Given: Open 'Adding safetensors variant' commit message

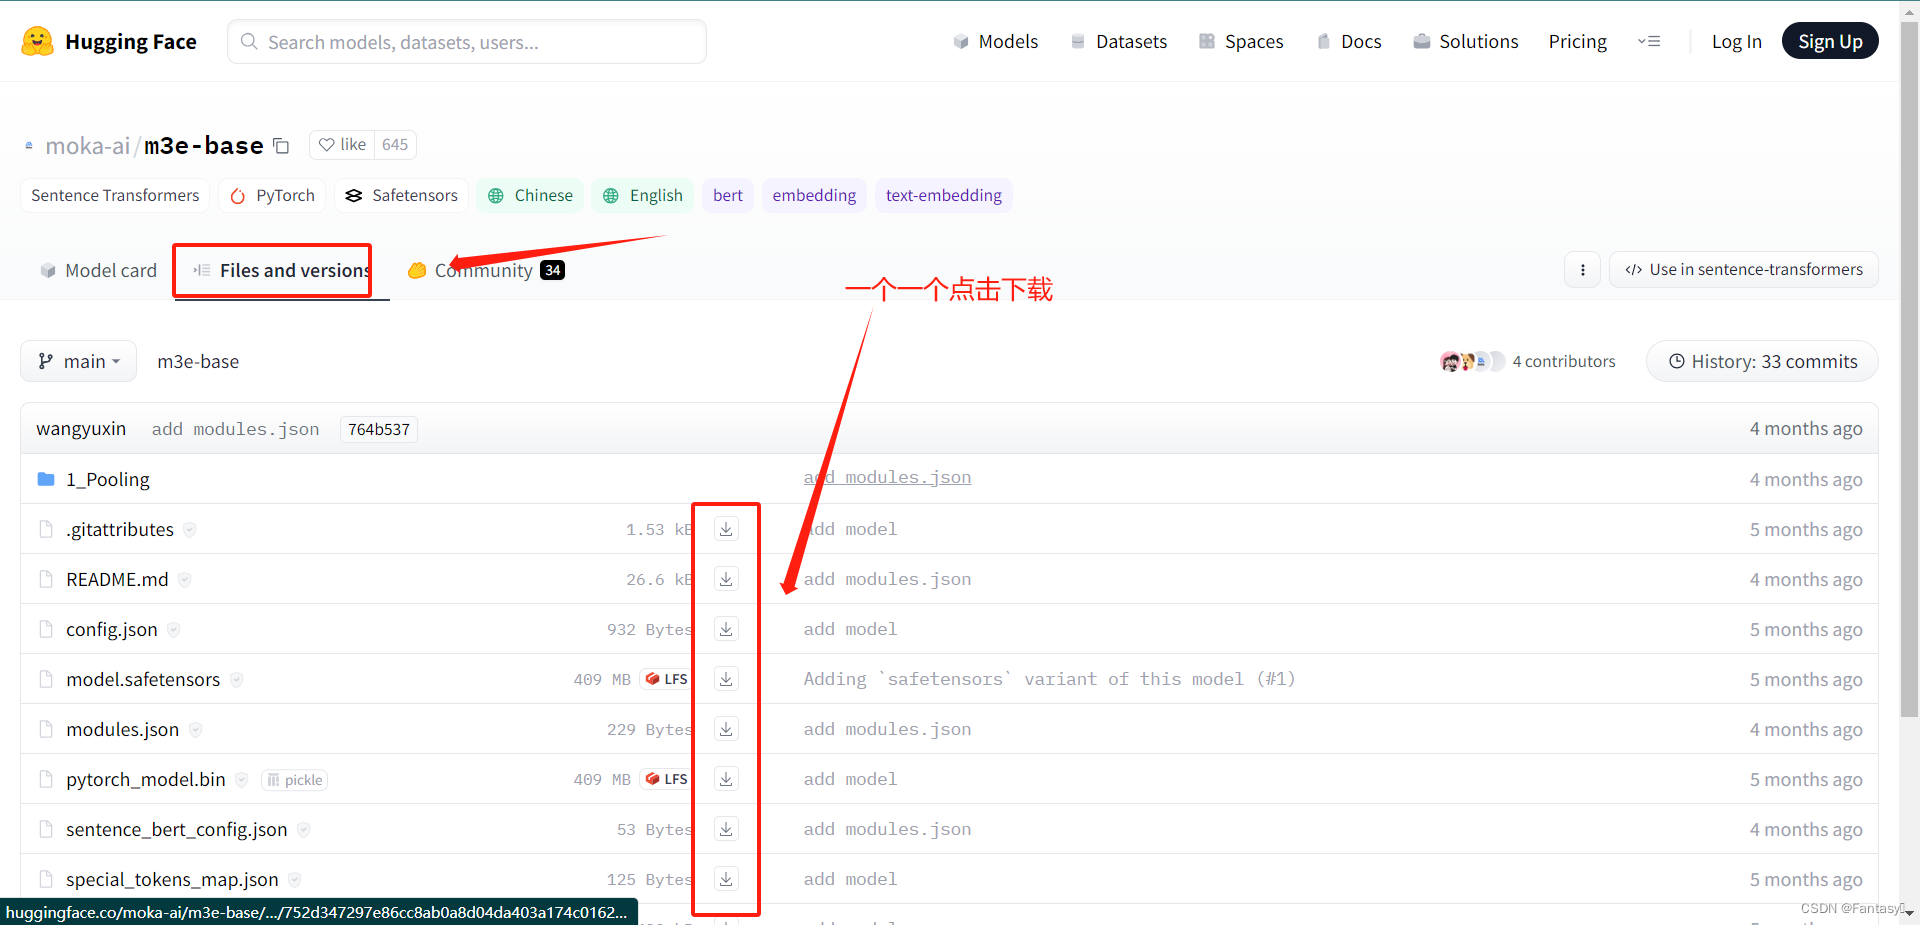Looking at the screenshot, I should pyautogui.click(x=1049, y=679).
